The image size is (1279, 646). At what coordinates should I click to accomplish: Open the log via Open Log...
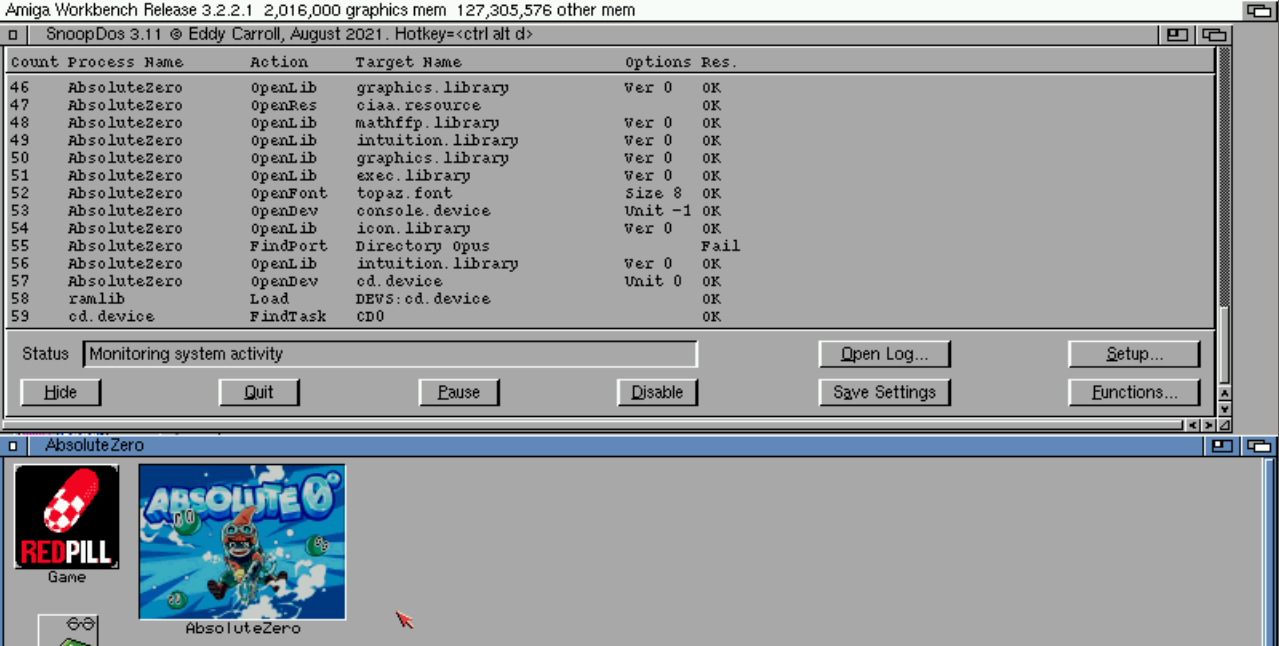point(884,354)
